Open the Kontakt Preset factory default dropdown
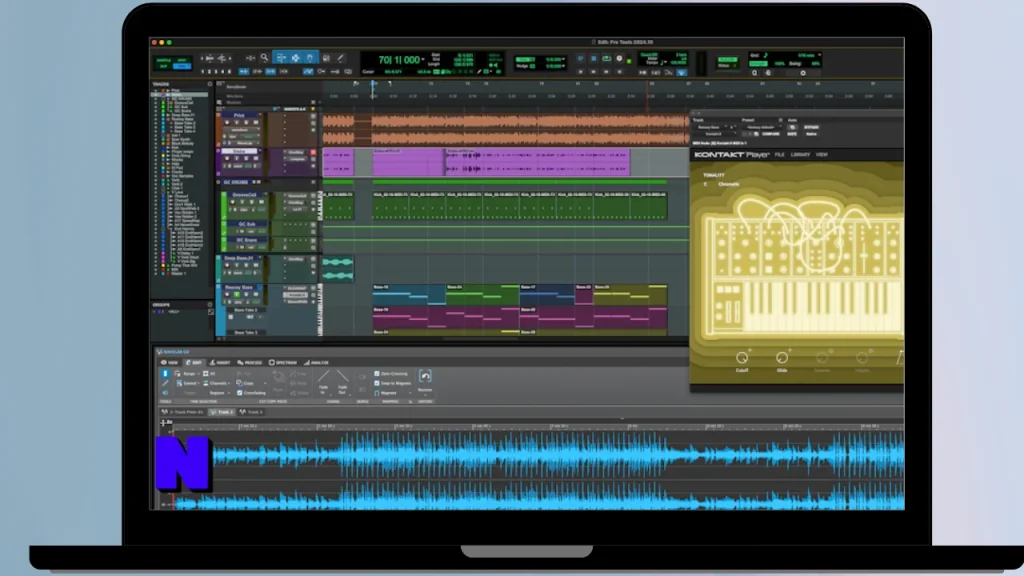This screenshot has width=1024, height=576. point(763,127)
